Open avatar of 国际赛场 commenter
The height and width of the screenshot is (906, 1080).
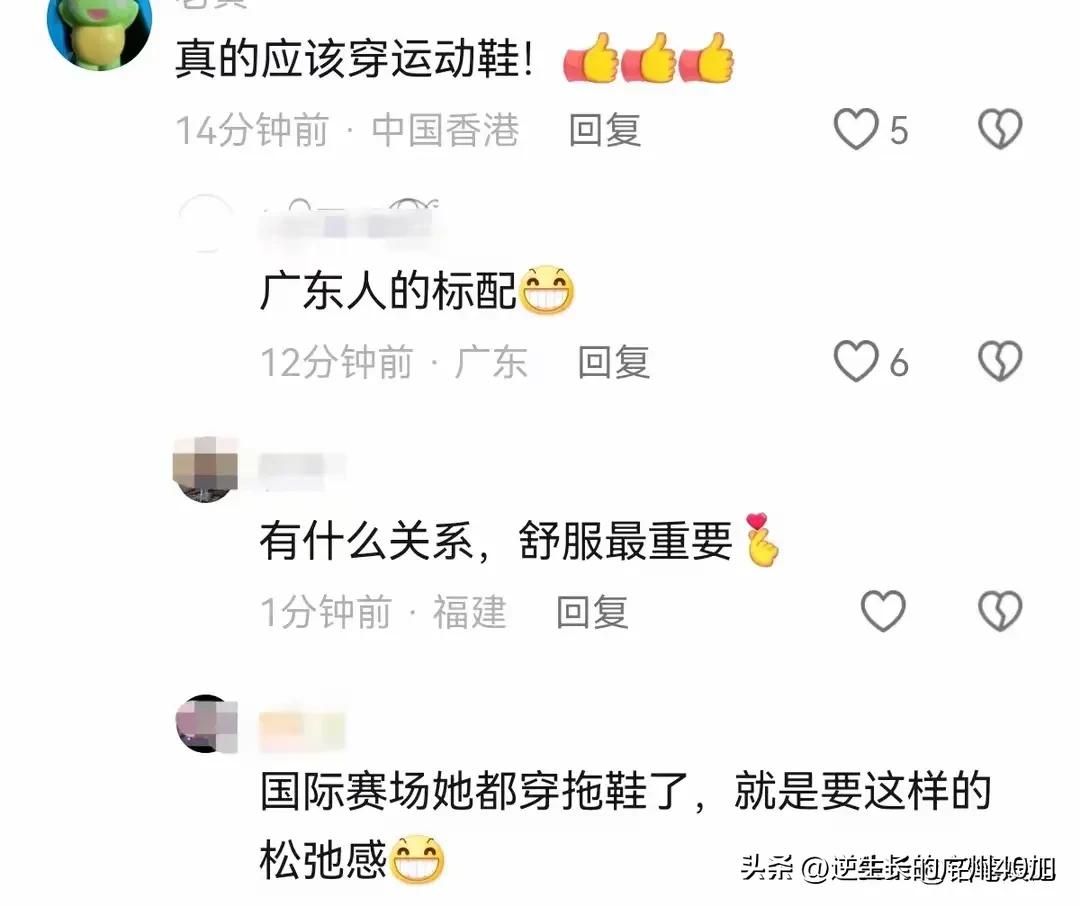pyautogui.click(x=207, y=723)
